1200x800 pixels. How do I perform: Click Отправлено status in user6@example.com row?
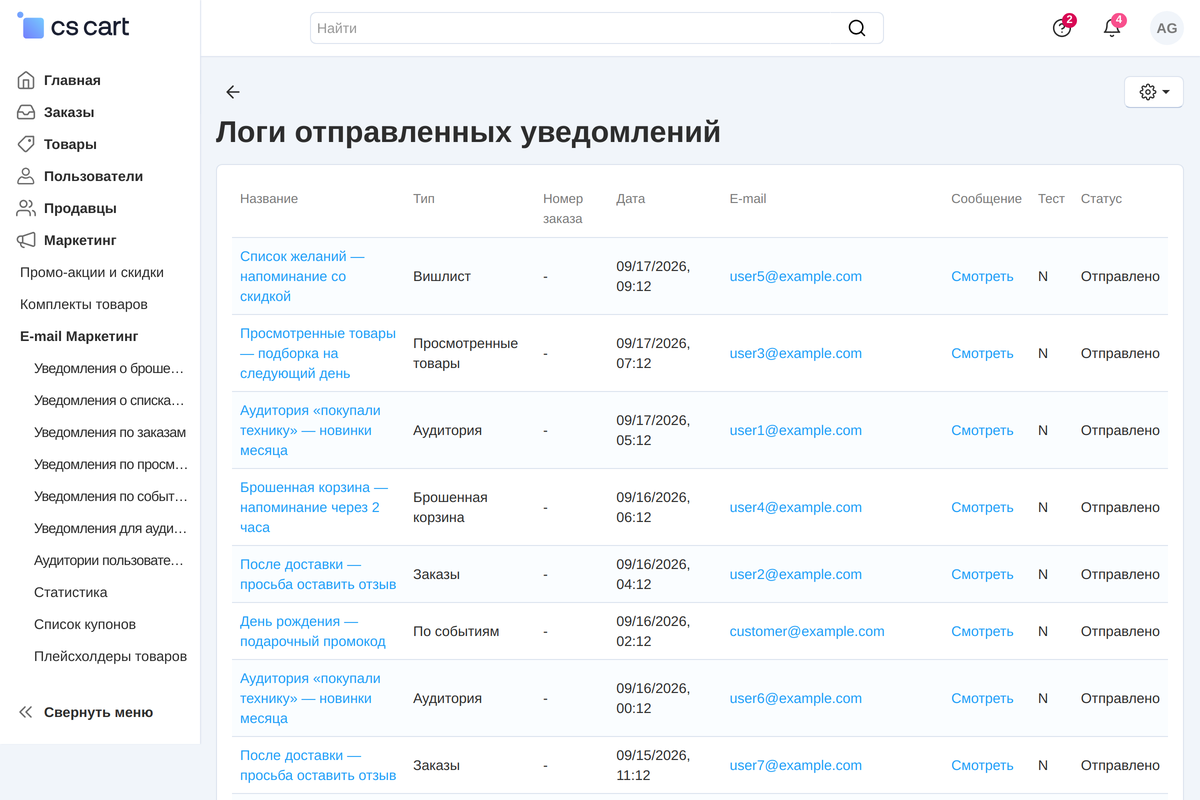(1120, 698)
